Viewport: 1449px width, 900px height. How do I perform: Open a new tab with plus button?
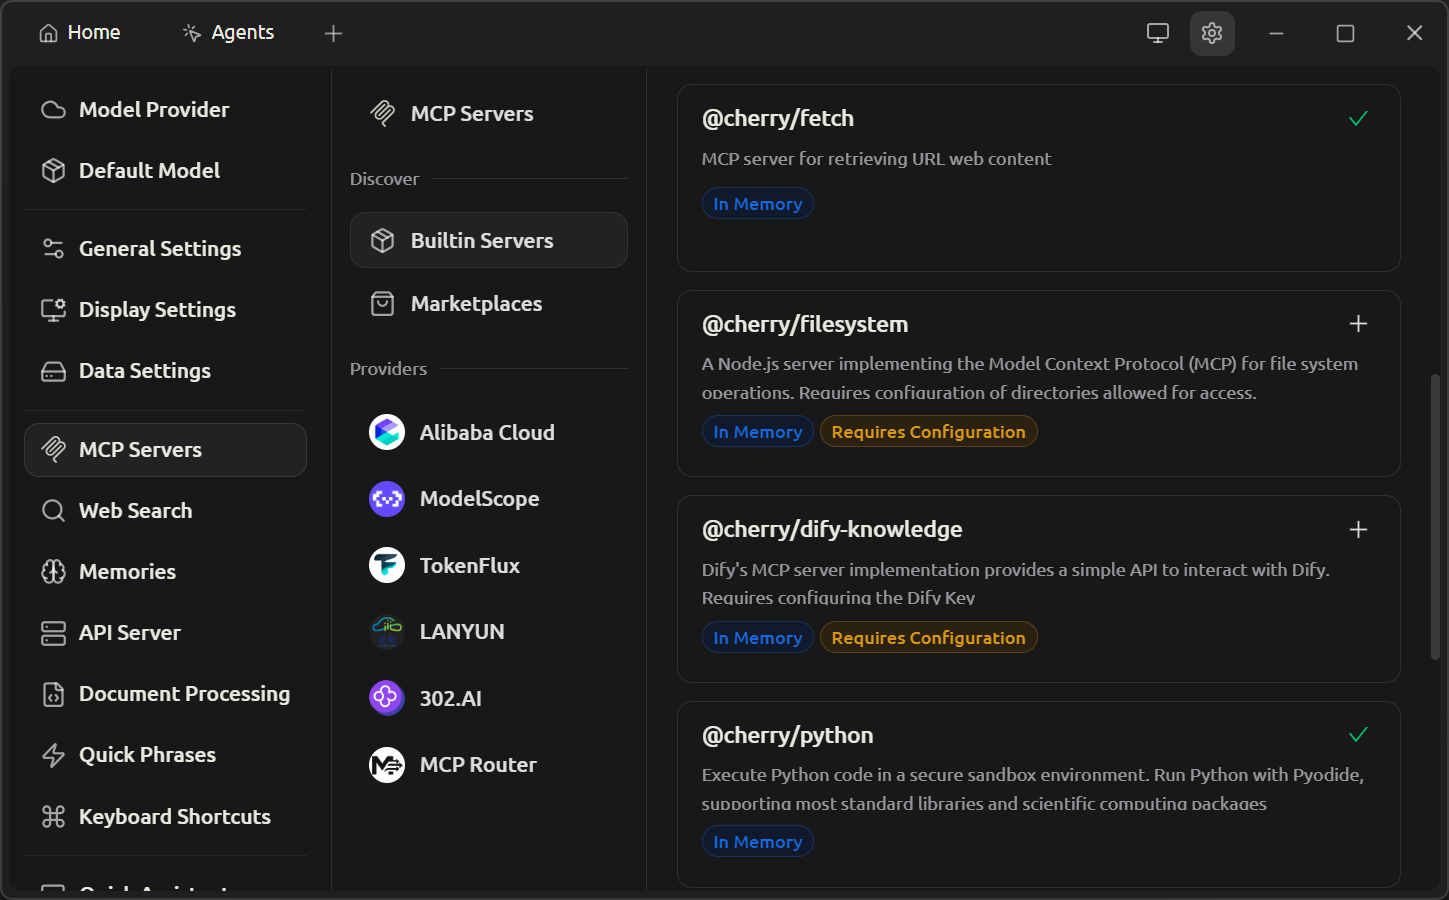click(x=333, y=34)
